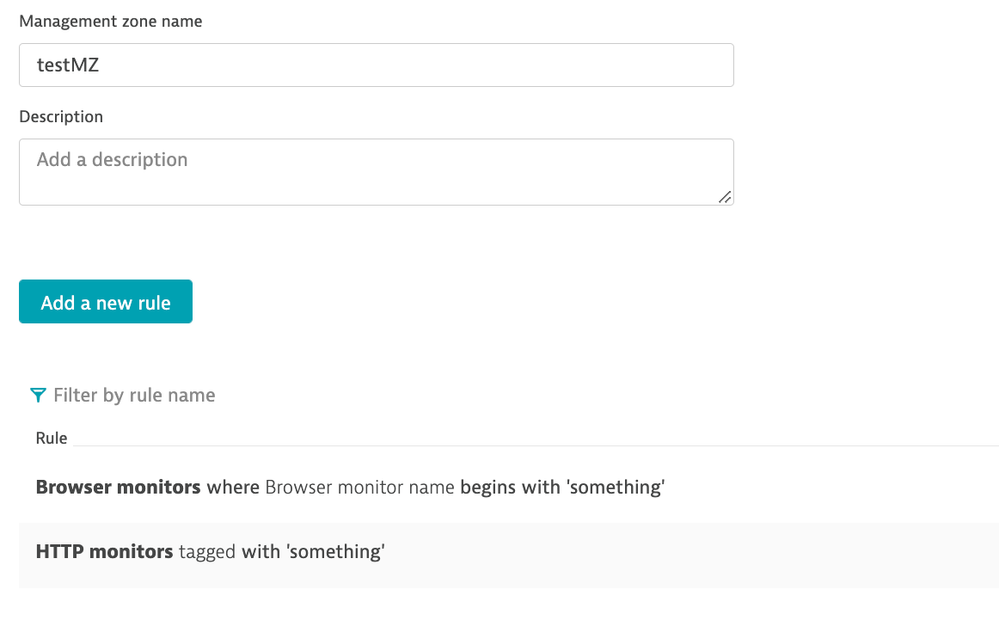Screen dimensions: 999x633
Task: Click the Management zone name label
Action: pyautogui.click(x=111, y=21)
